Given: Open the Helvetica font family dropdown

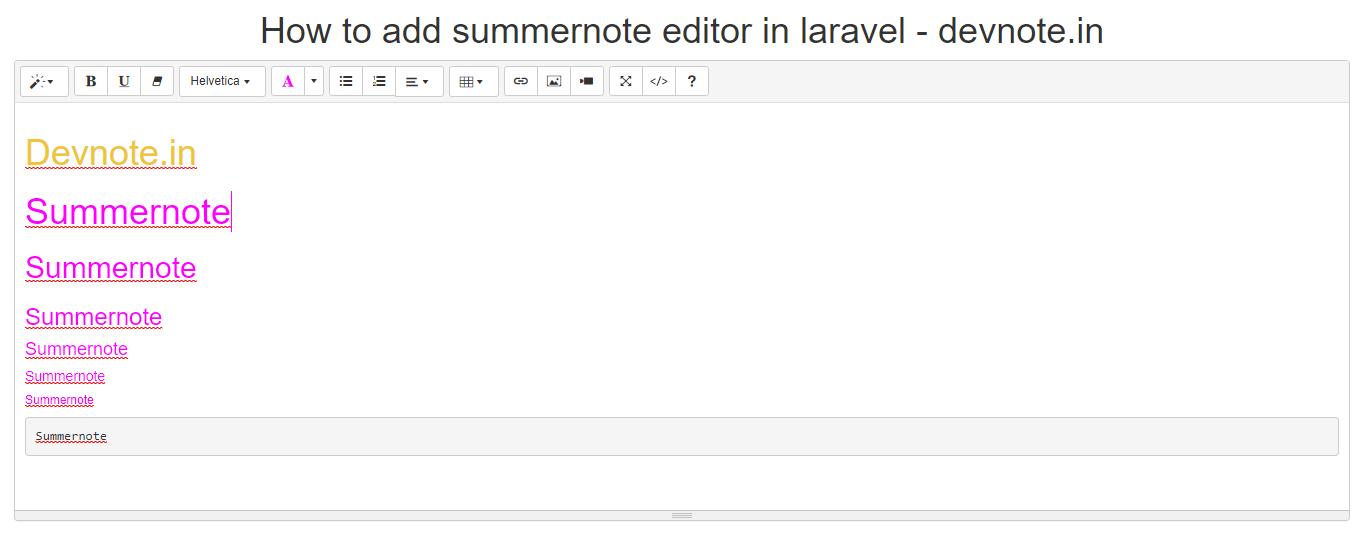Looking at the screenshot, I should (x=222, y=81).
